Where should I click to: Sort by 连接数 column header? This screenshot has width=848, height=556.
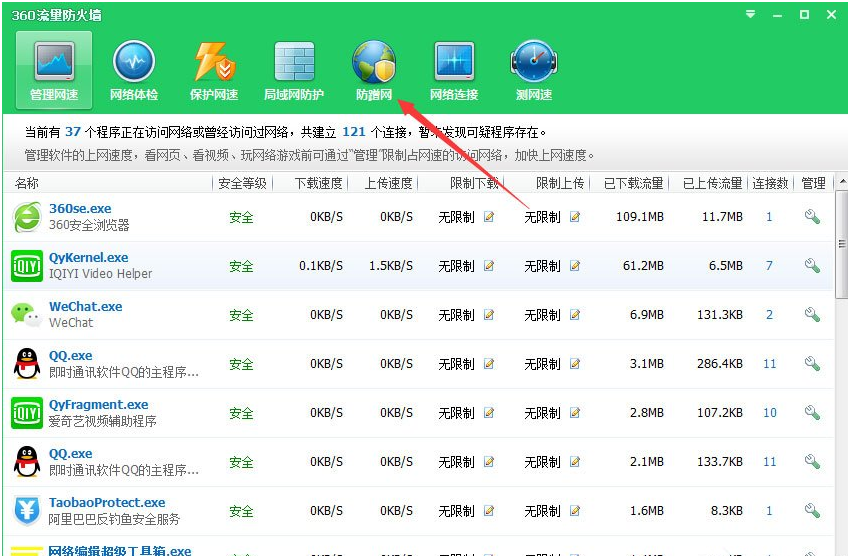coord(770,183)
